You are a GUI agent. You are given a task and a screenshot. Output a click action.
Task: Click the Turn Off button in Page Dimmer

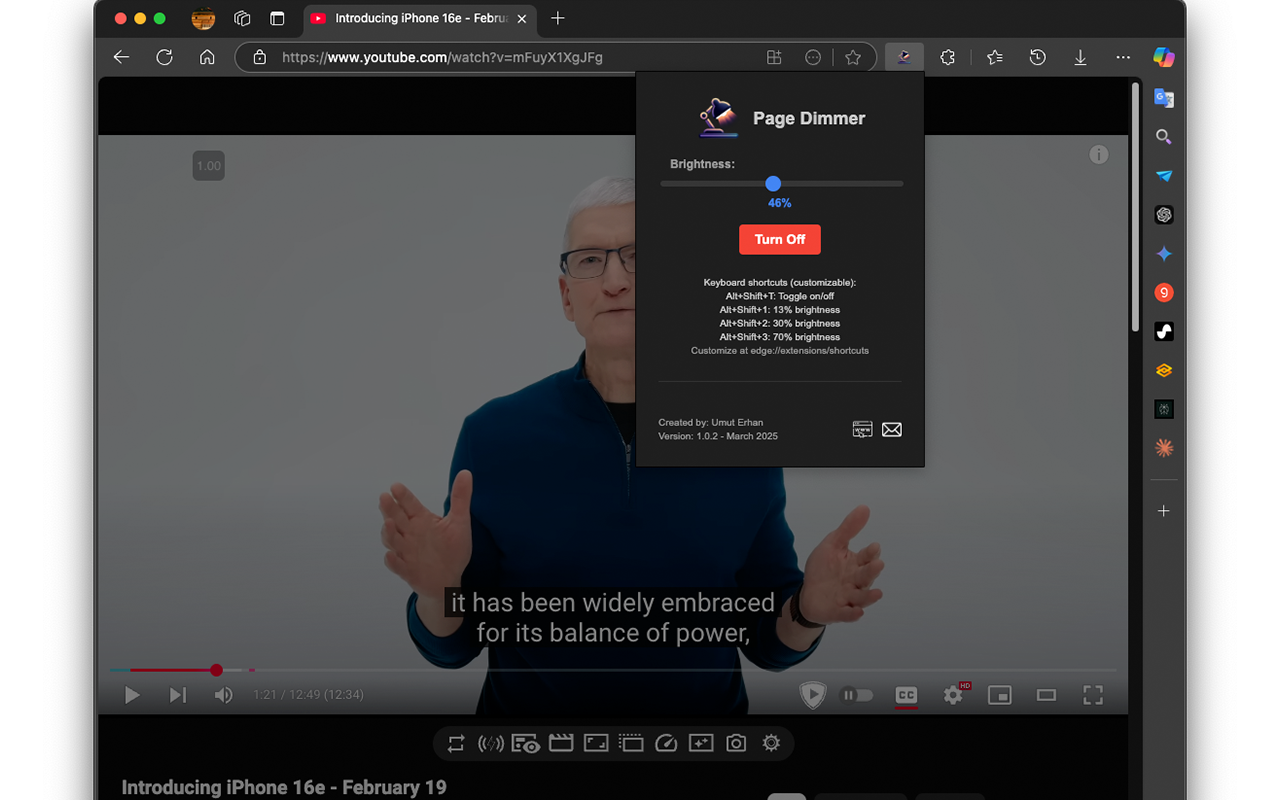780,240
